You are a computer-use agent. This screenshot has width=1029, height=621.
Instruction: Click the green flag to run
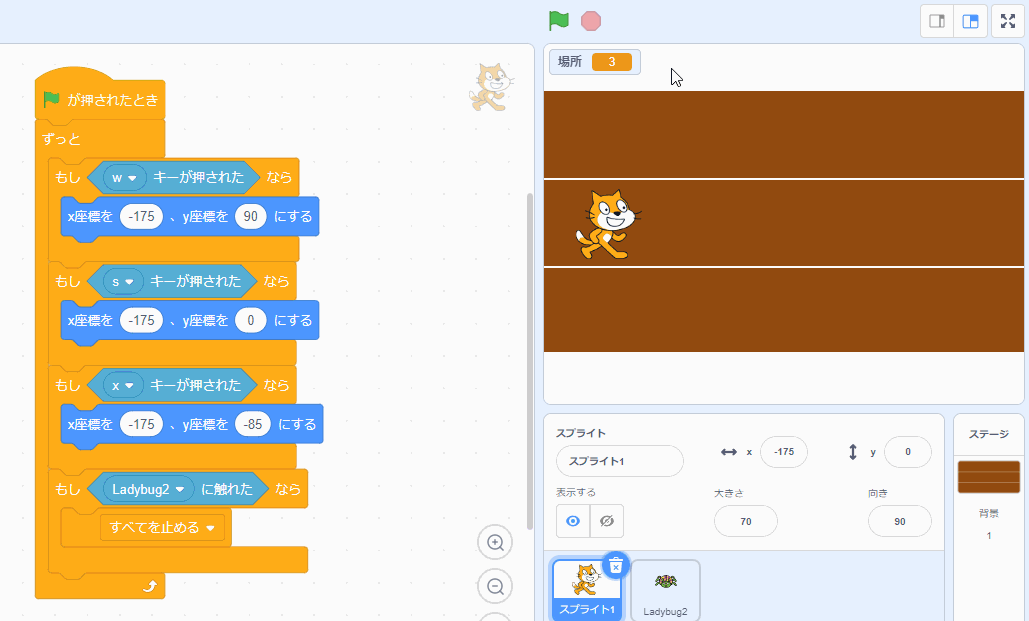(x=558, y=21)
